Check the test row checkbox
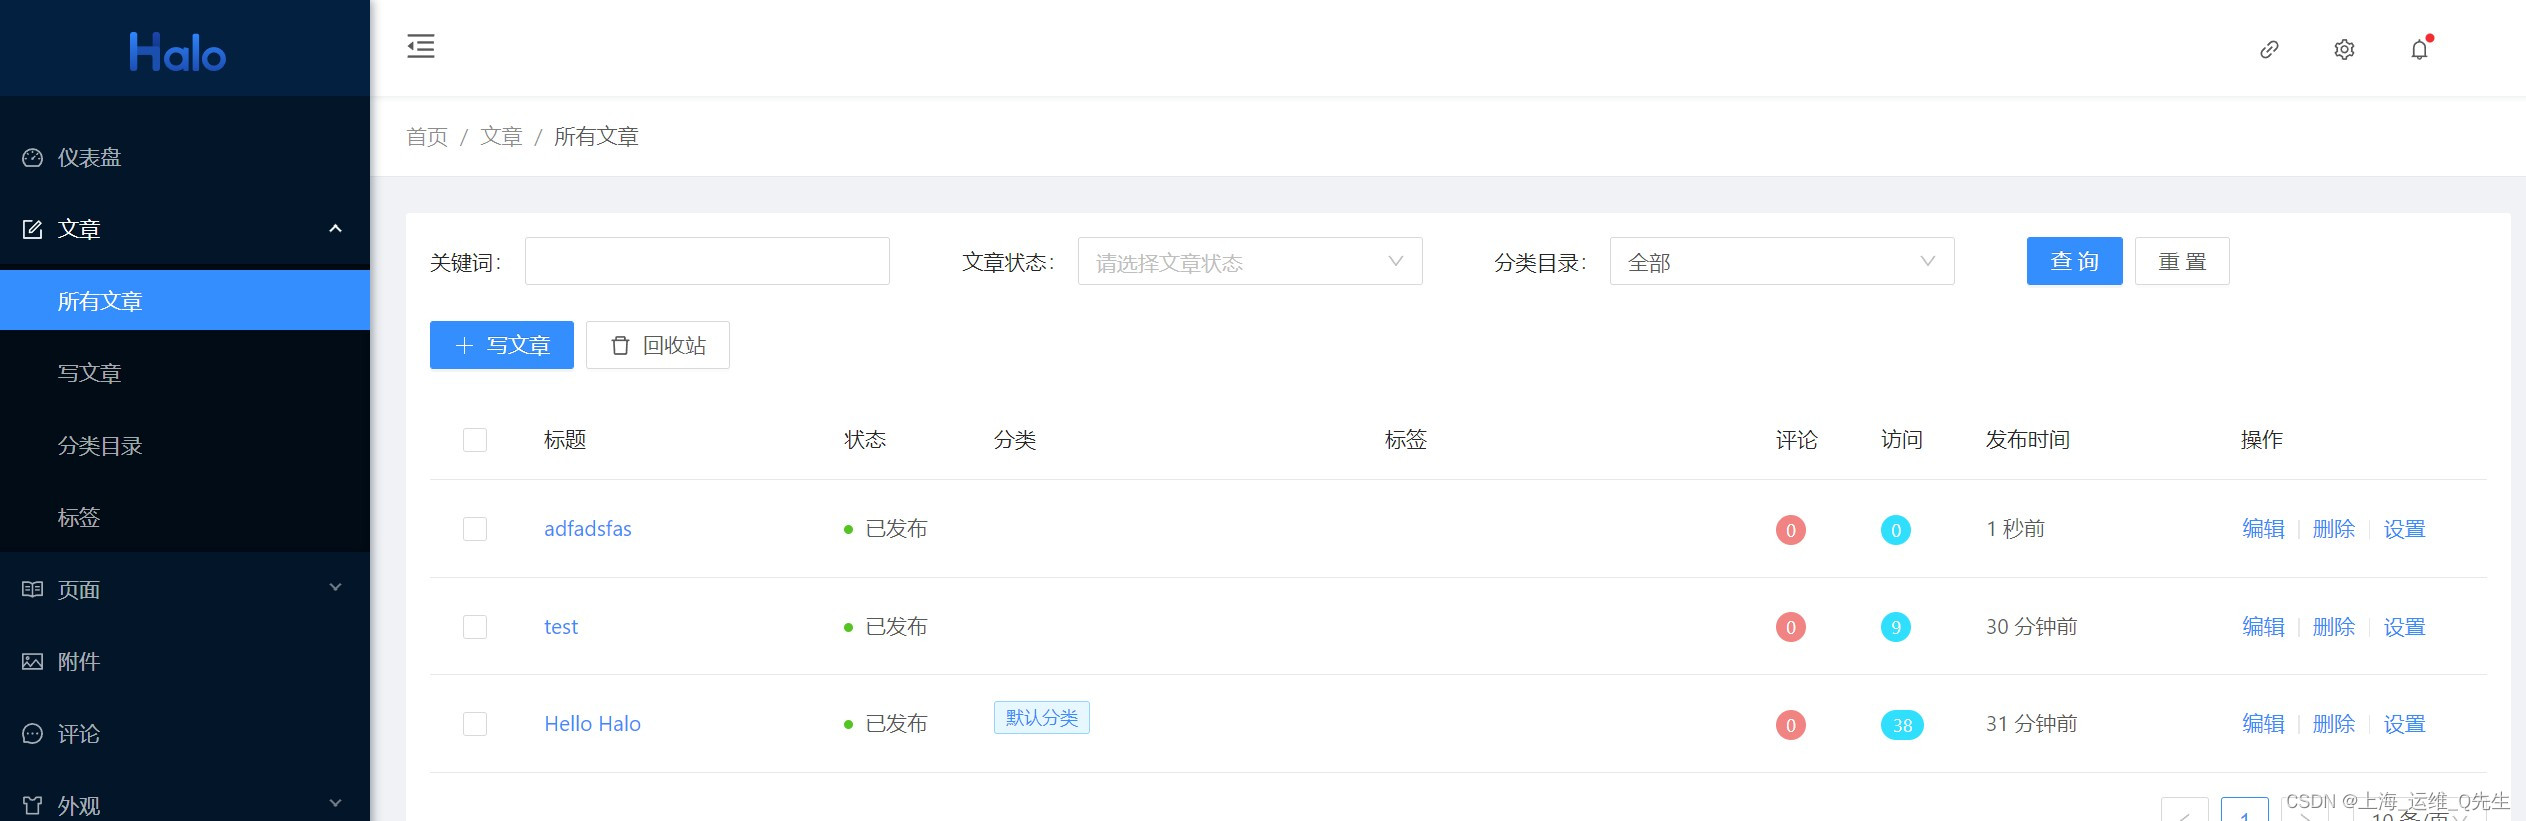 (475, 627)
